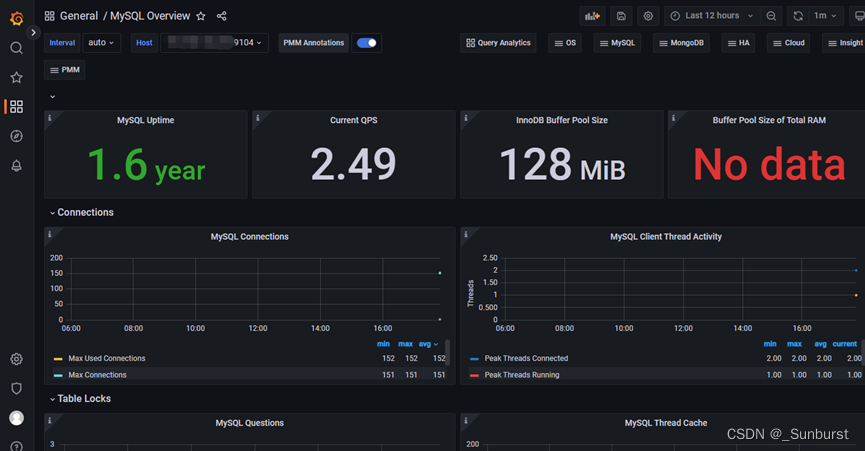Open the MySQL dashboards menu
This screenshot has width=865, height=451.
tap(617, 43)
